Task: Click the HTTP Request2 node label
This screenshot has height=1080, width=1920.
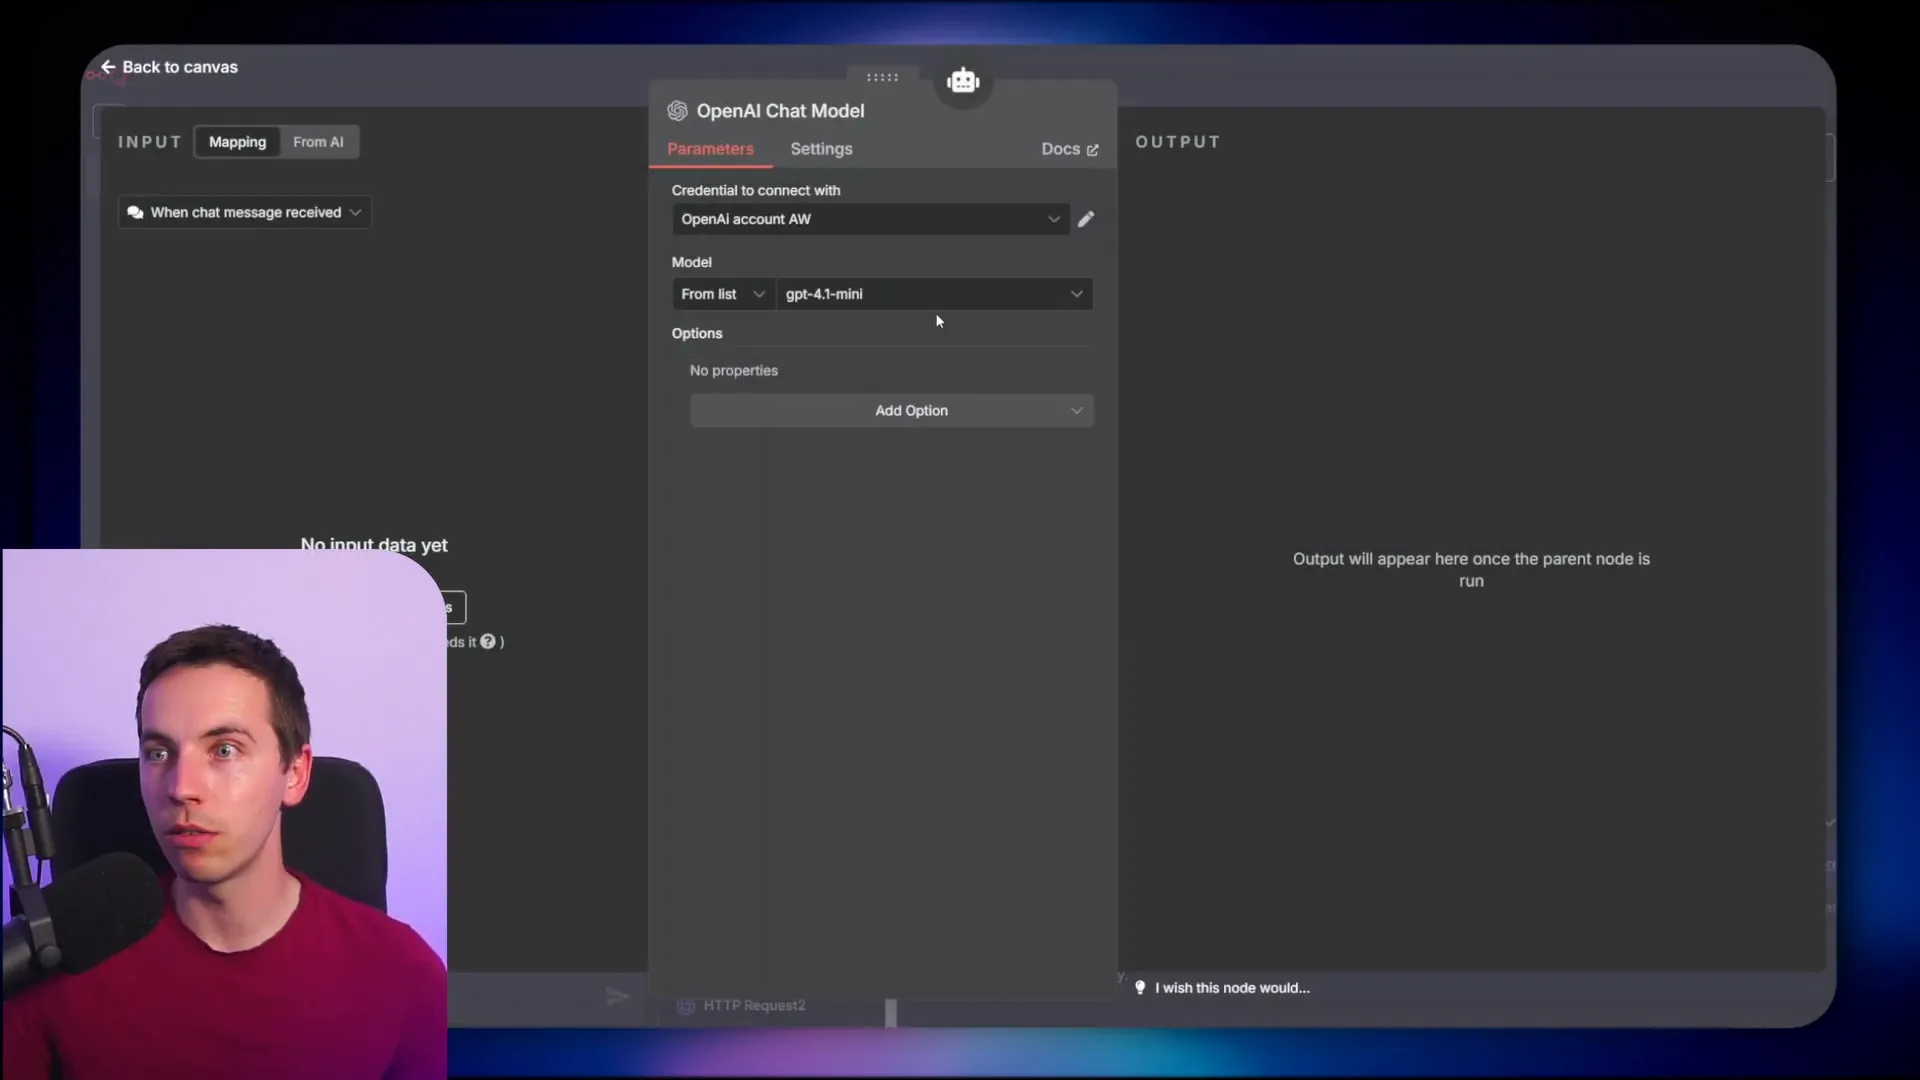Action: [x=754, y=1006]
